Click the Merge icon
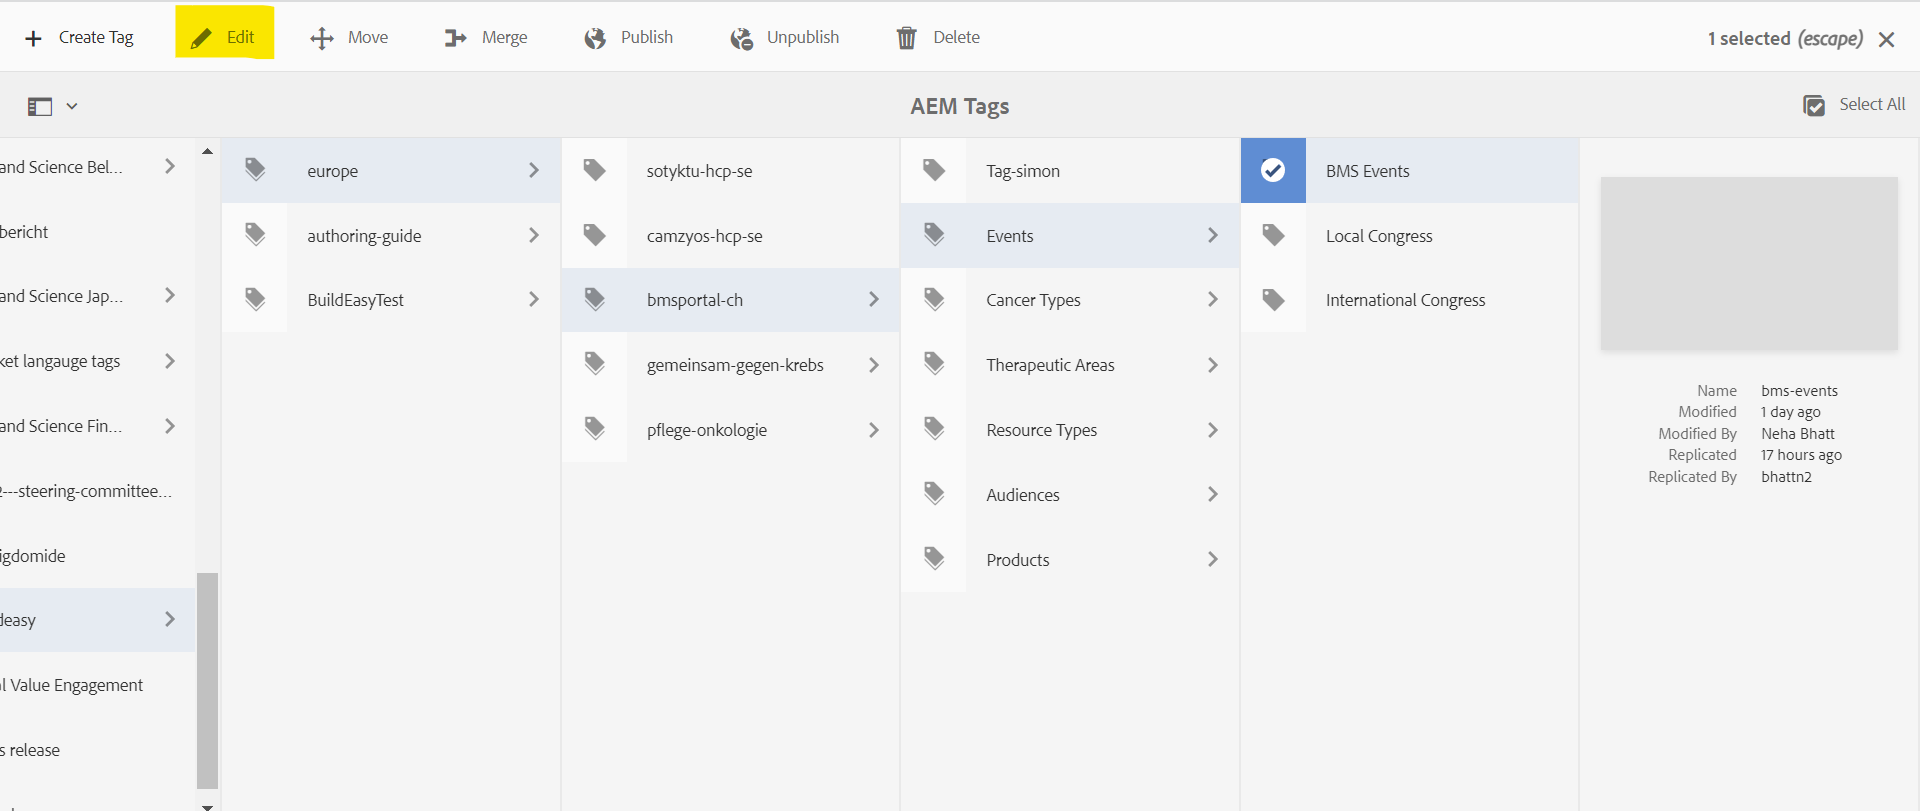This screenshot has height=811, width=1920. (456, 38)
